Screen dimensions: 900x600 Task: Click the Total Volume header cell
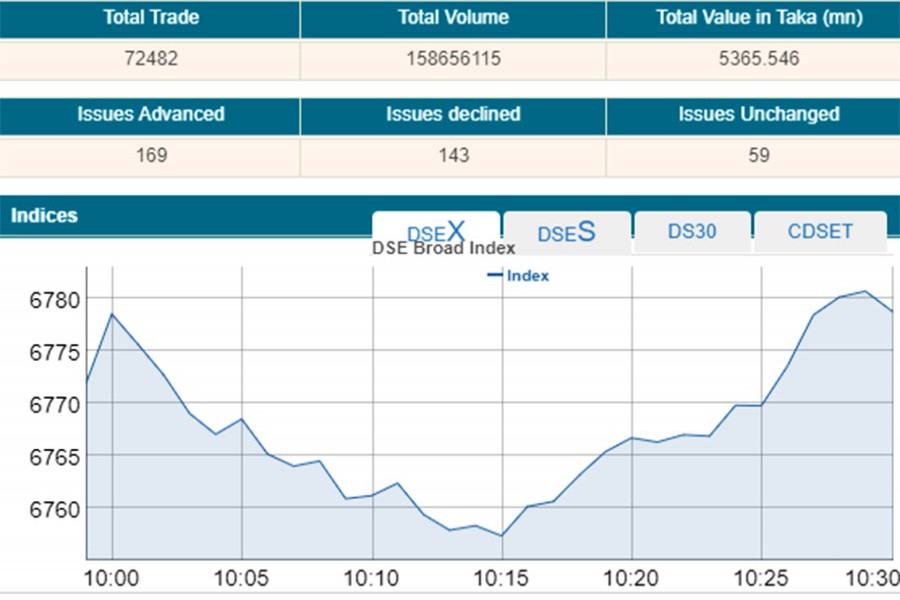(453, 18)
